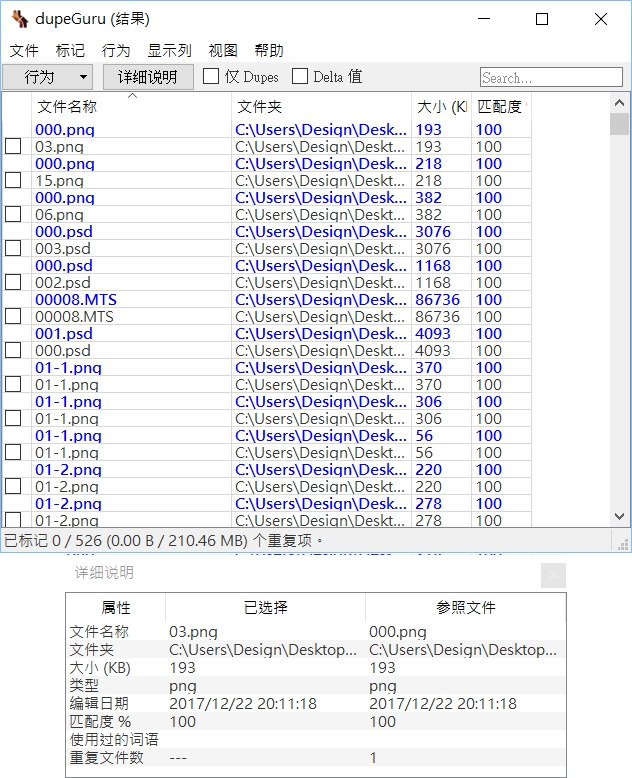The height and width of the screenshot is (778, 632).
Task: Click the 已选择 column header in details
Action: 265,607
